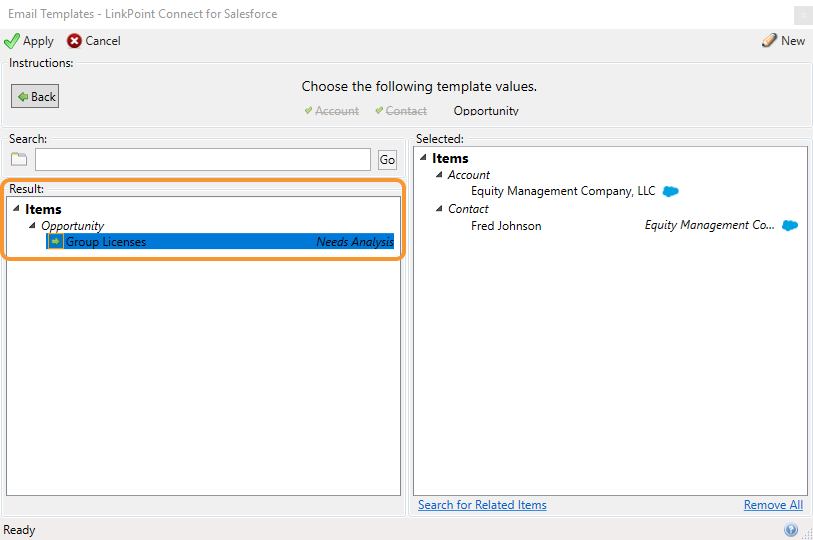This screenshot has height=540, width=813.
Task: Collapse the Items node in Result tree
Action: tap(16, 209)
